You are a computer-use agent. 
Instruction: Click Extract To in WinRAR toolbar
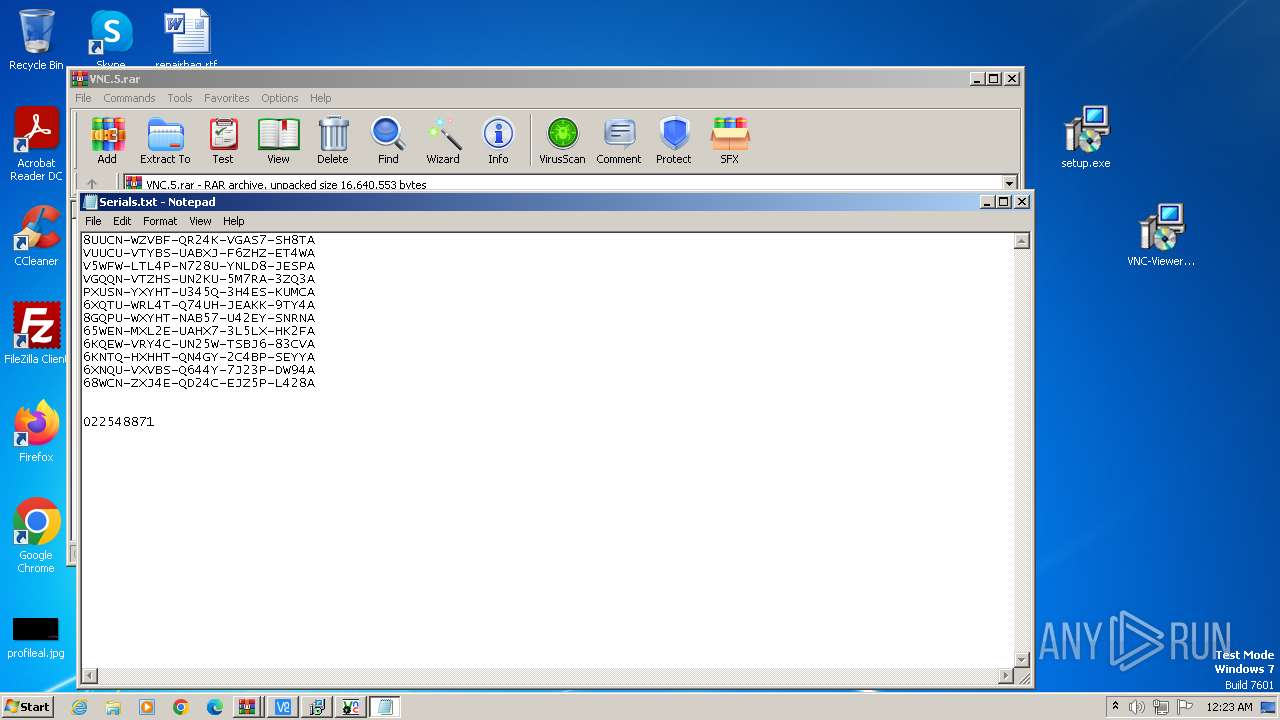tap(165, 140)
